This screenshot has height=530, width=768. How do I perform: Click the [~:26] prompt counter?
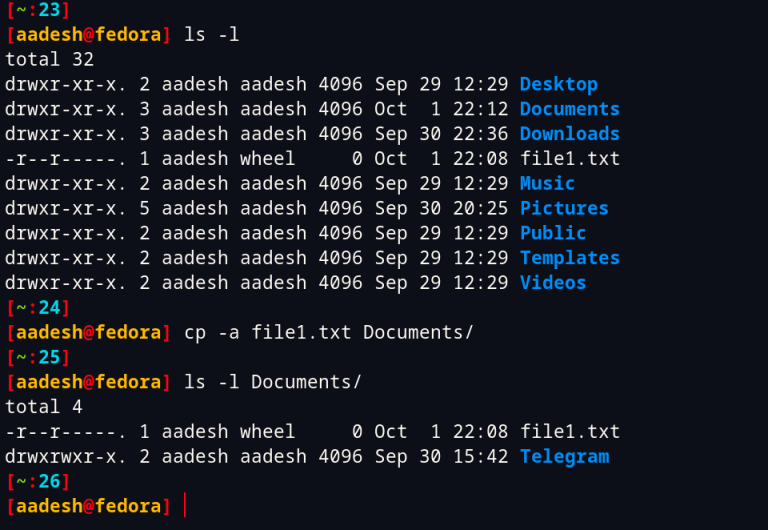coord(32,482)
